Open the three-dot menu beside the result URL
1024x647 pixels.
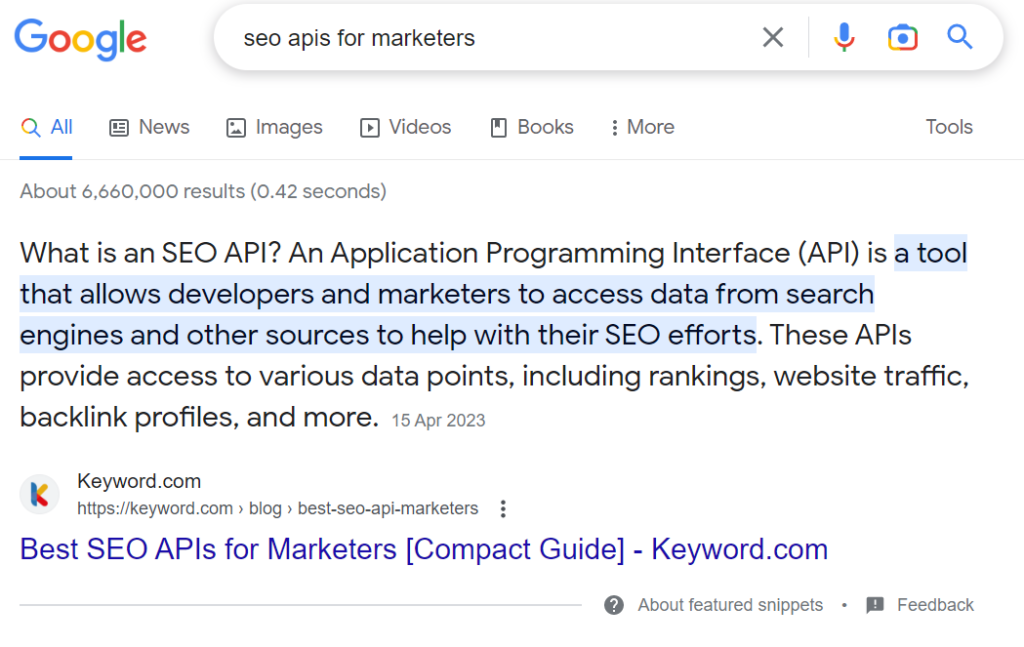tap(503, 509)
